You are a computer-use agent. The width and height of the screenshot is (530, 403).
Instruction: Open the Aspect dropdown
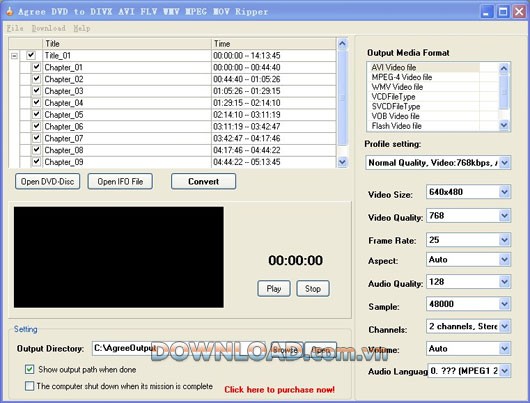click(504, 260)
